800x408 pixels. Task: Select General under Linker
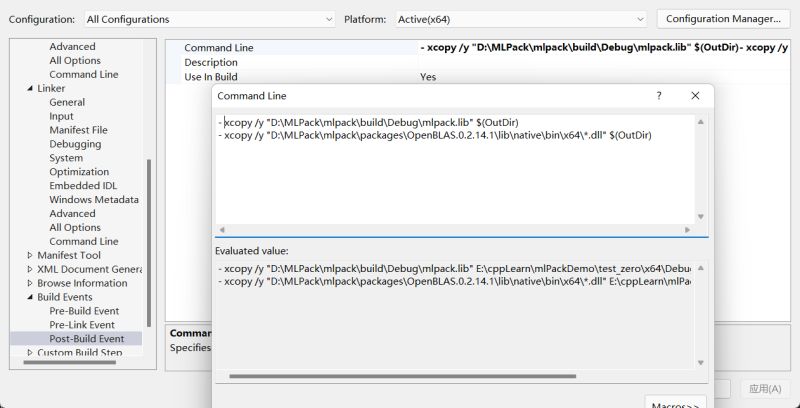[x=67, y=102]
